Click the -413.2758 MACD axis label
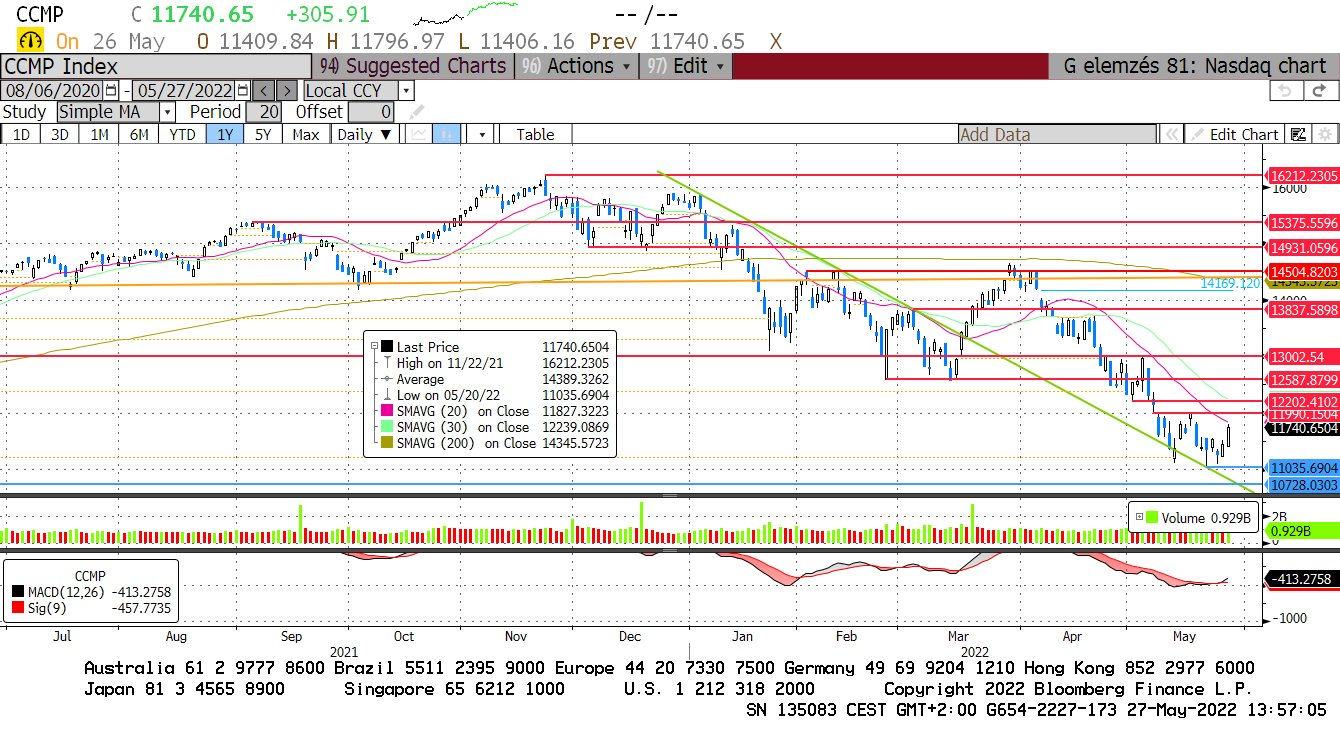Screen dimensions: 1340x736 [x=1301, y=579]
